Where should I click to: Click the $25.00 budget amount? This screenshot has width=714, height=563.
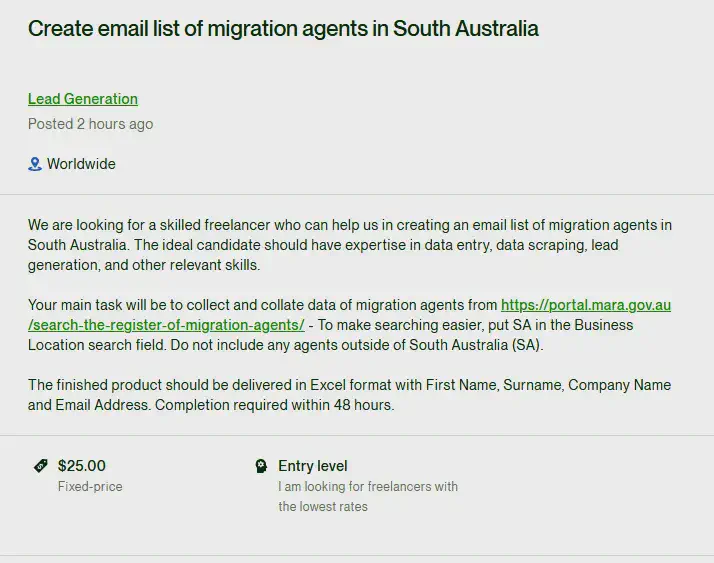pos(82,466)
